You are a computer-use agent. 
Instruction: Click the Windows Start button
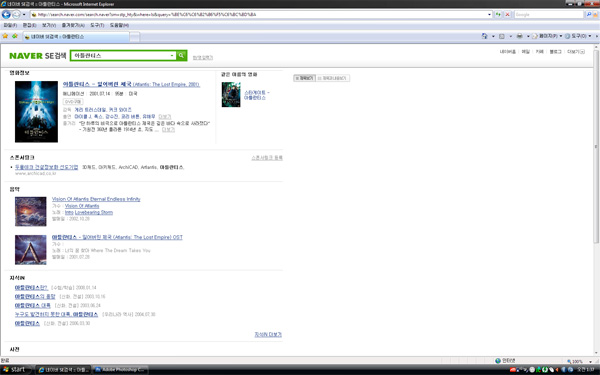pyautogui.click(x=15, y=370)
